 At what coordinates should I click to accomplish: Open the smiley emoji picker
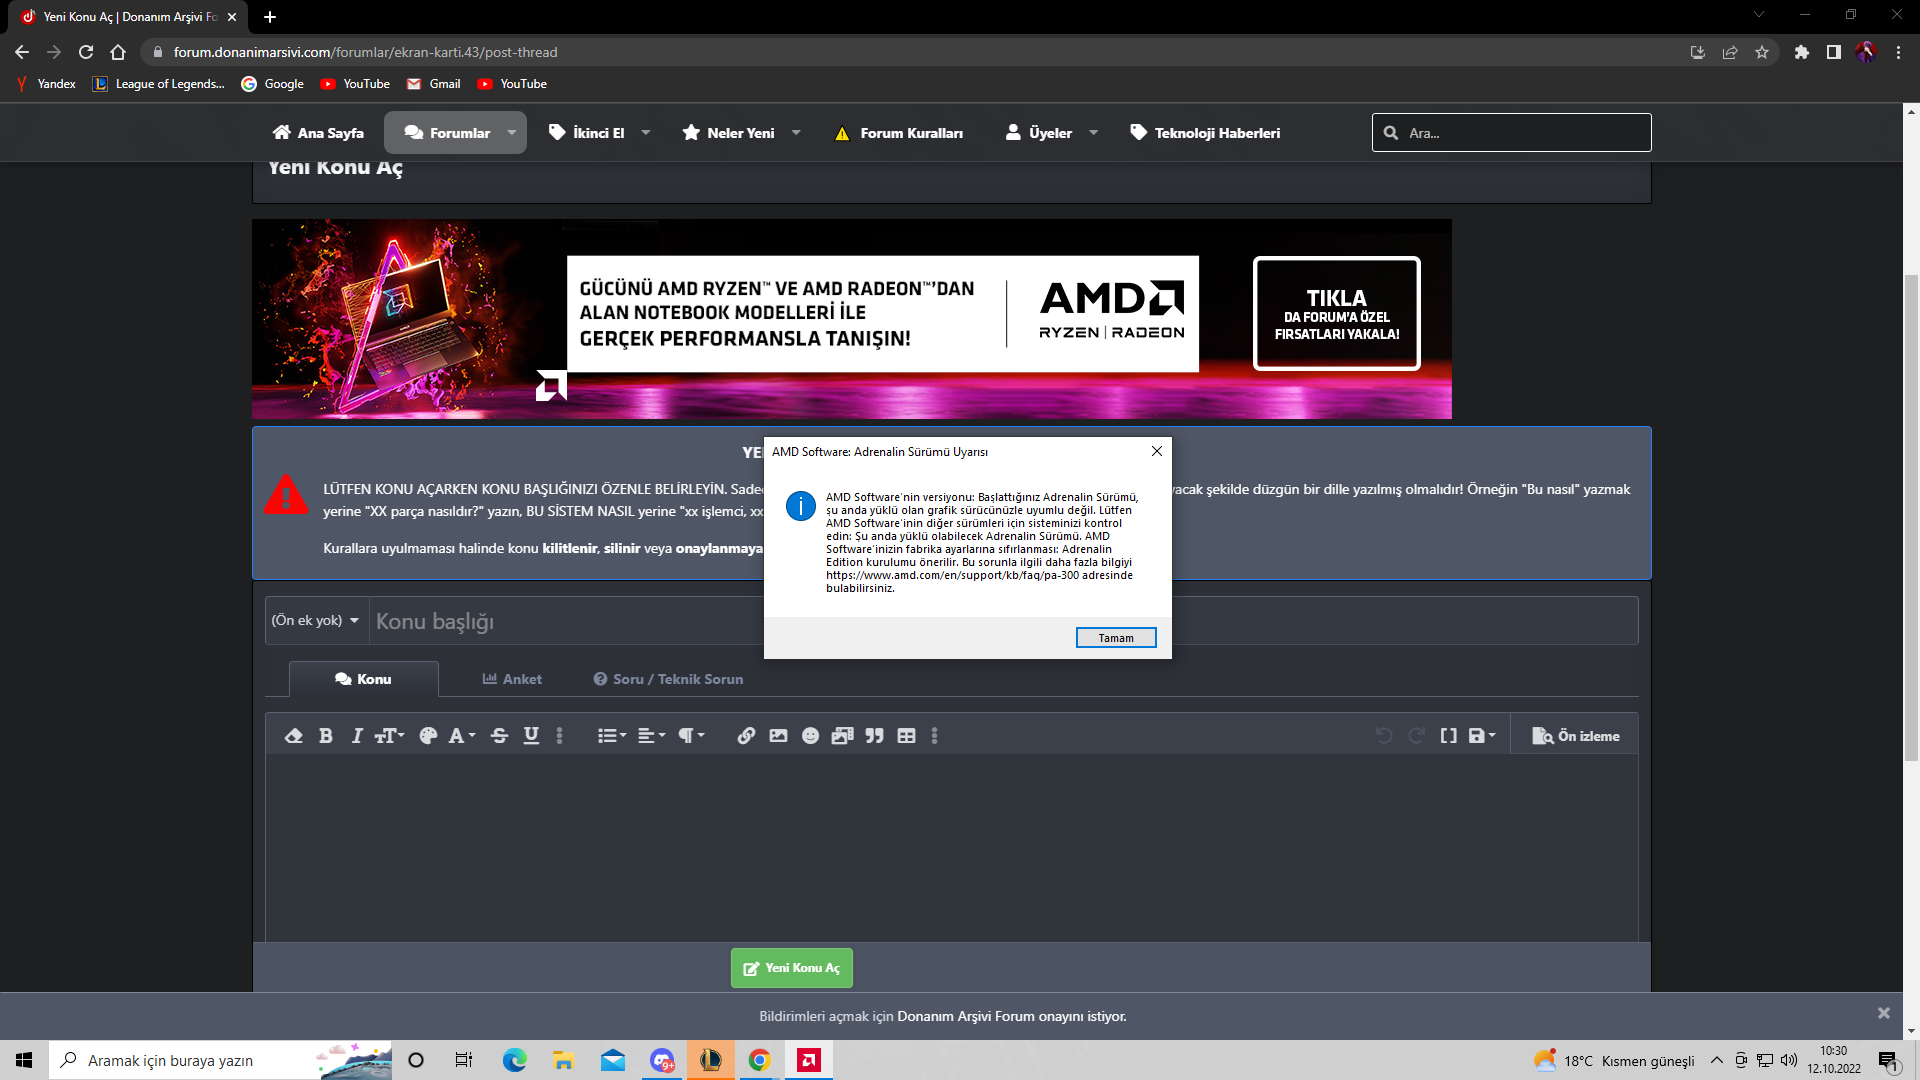[810, 736]
